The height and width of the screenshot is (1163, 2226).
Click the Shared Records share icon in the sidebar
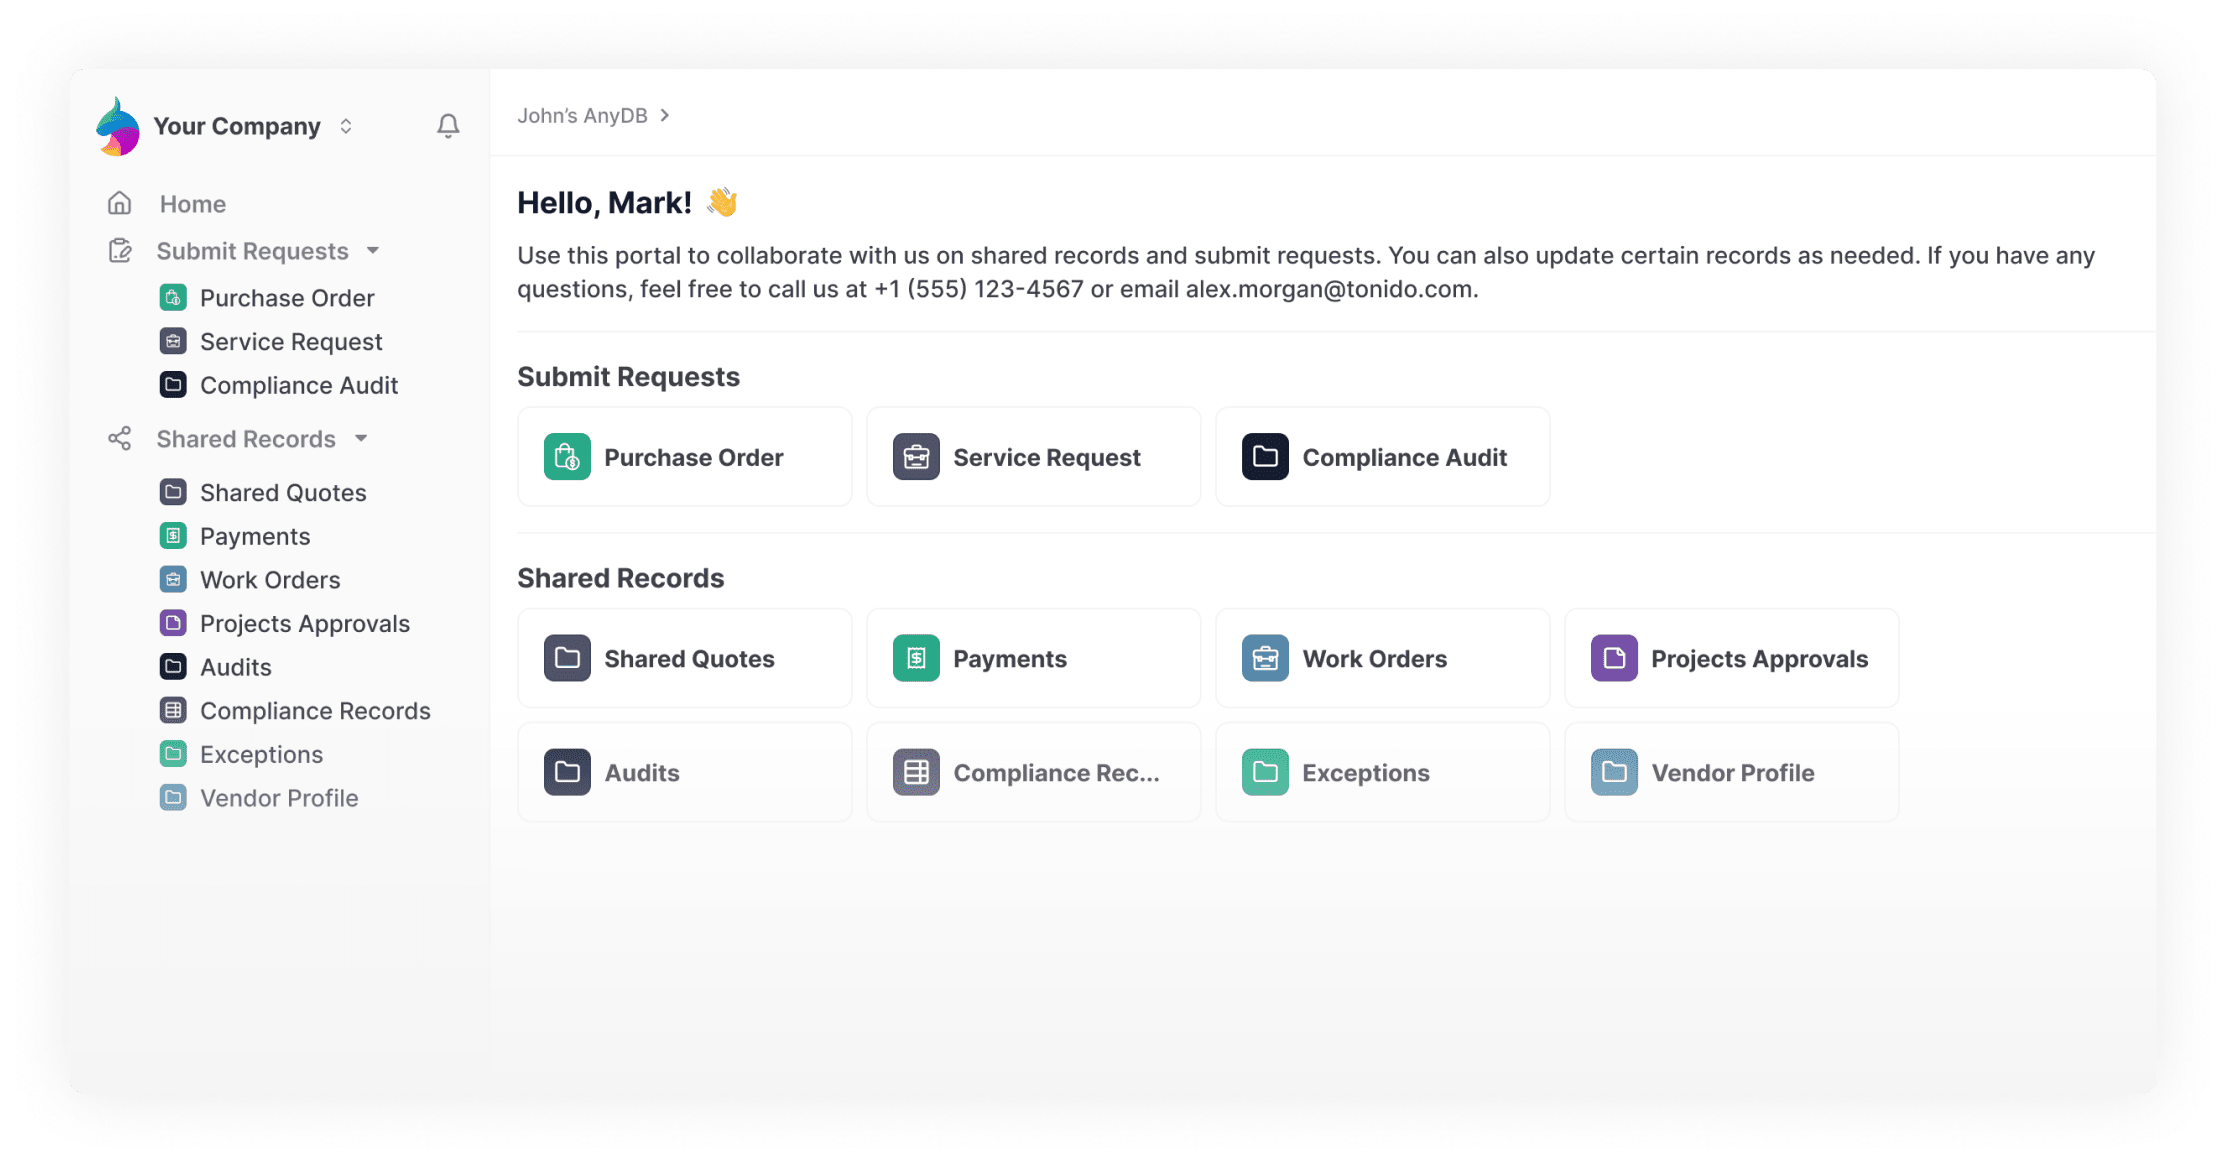[x=120, y=439]
